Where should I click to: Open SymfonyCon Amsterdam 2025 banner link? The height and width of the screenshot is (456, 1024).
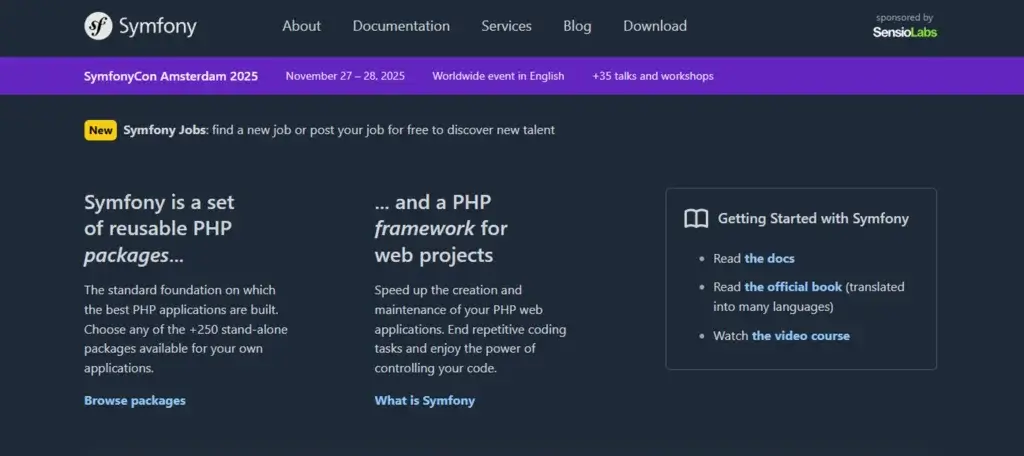[171, 76]
